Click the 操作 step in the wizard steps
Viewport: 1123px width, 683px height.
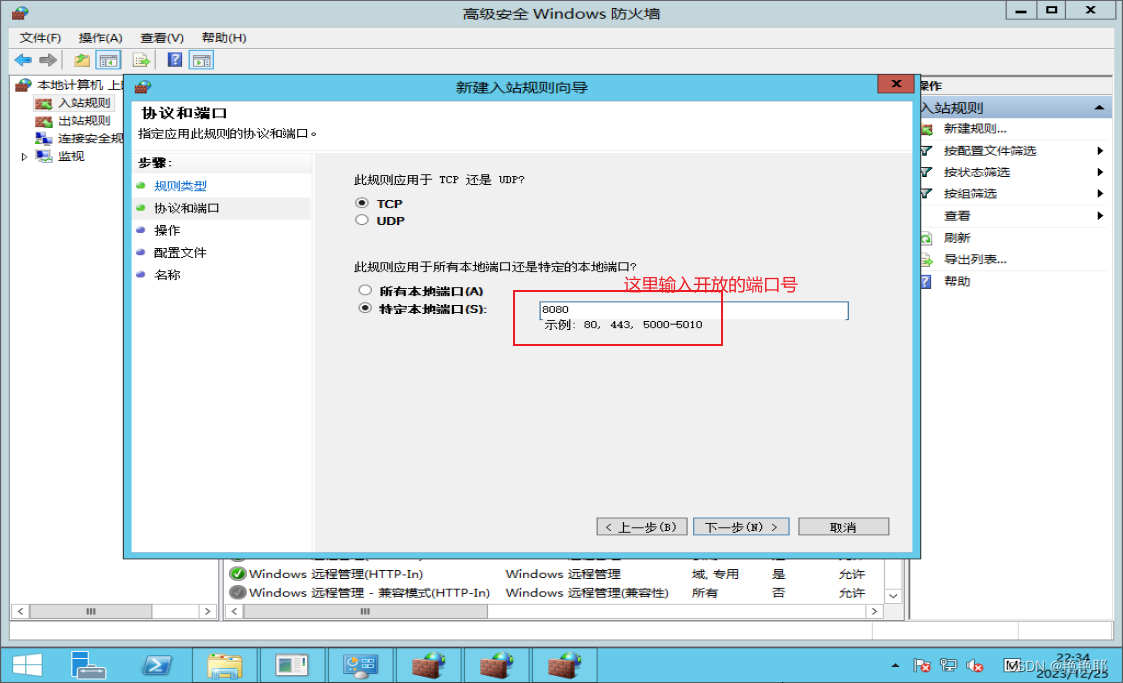(x=167, y=231)
